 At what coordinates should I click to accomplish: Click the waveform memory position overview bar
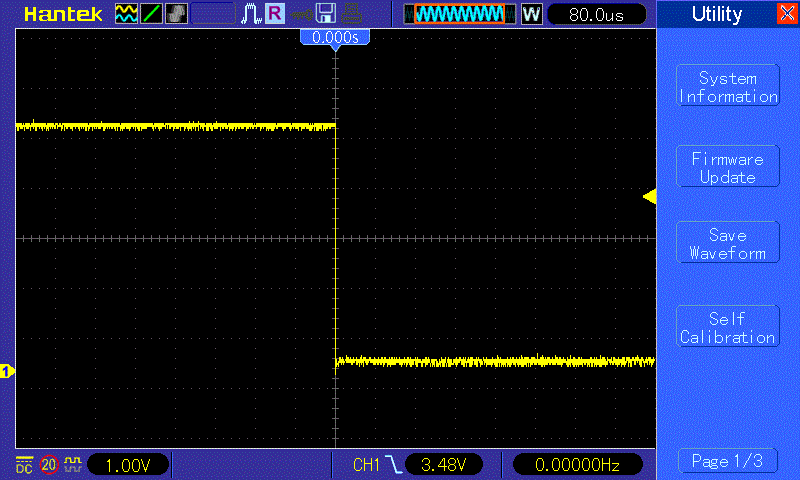point(460,14)
